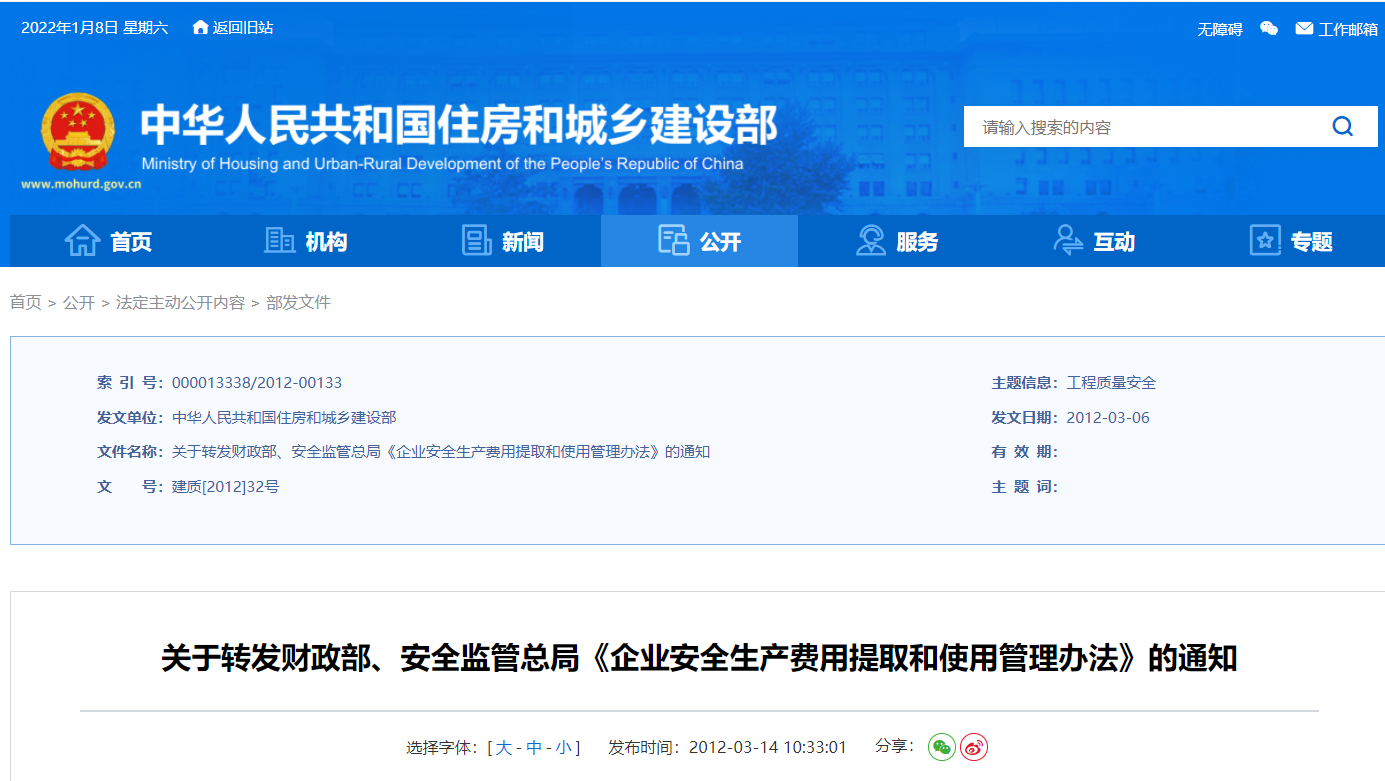Open the 专题 navigation tab
The width and height of the screenshot is (1385, 781).
1288,241
